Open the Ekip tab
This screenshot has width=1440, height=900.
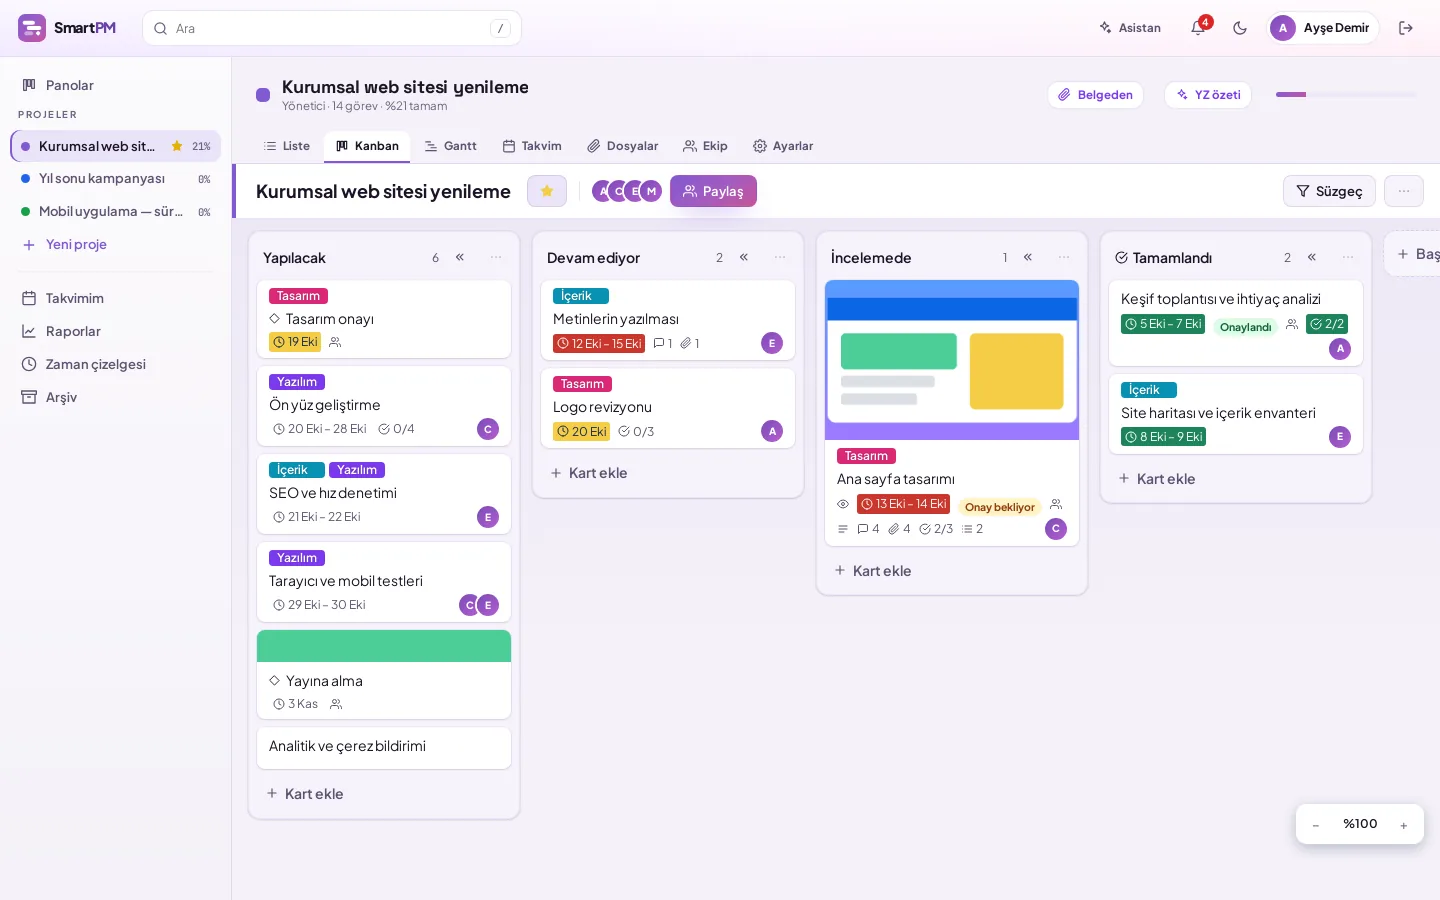(705, 146)
